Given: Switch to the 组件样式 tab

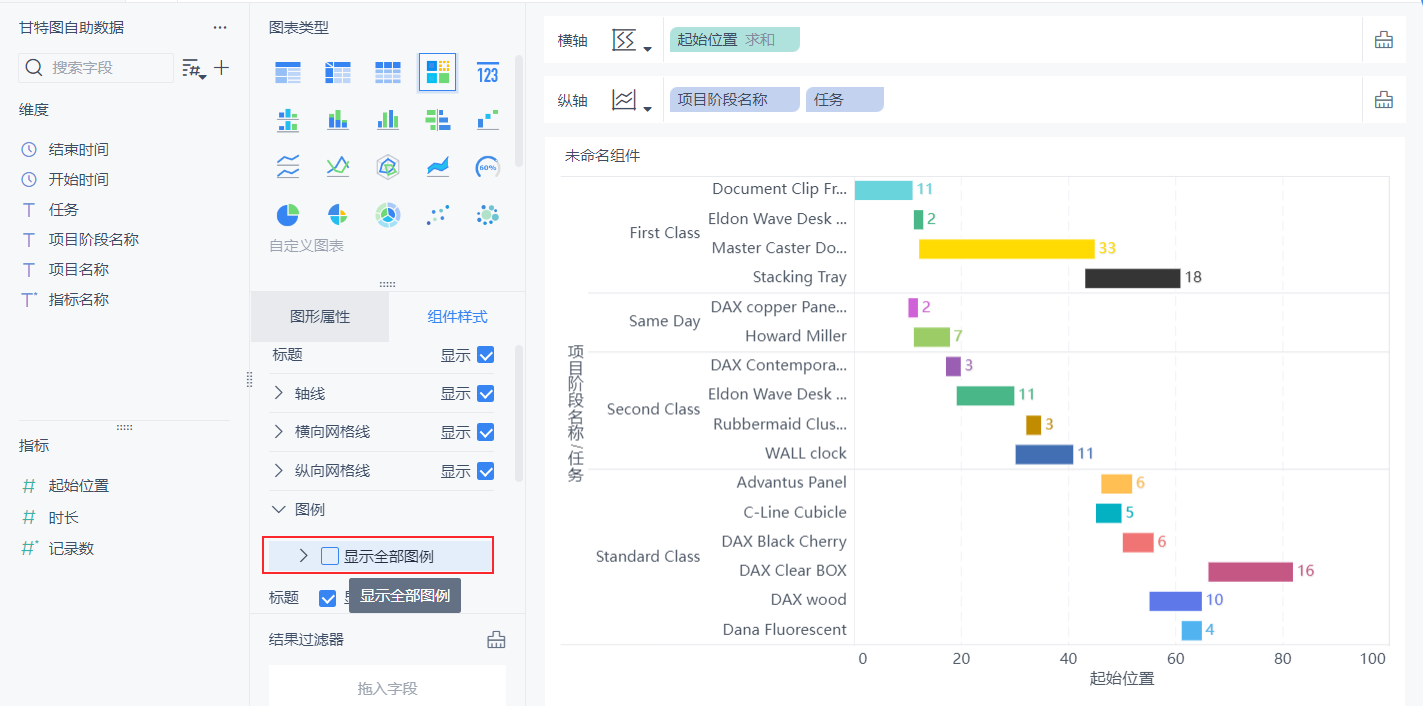Looking at the screenshot, I should 458,317.
